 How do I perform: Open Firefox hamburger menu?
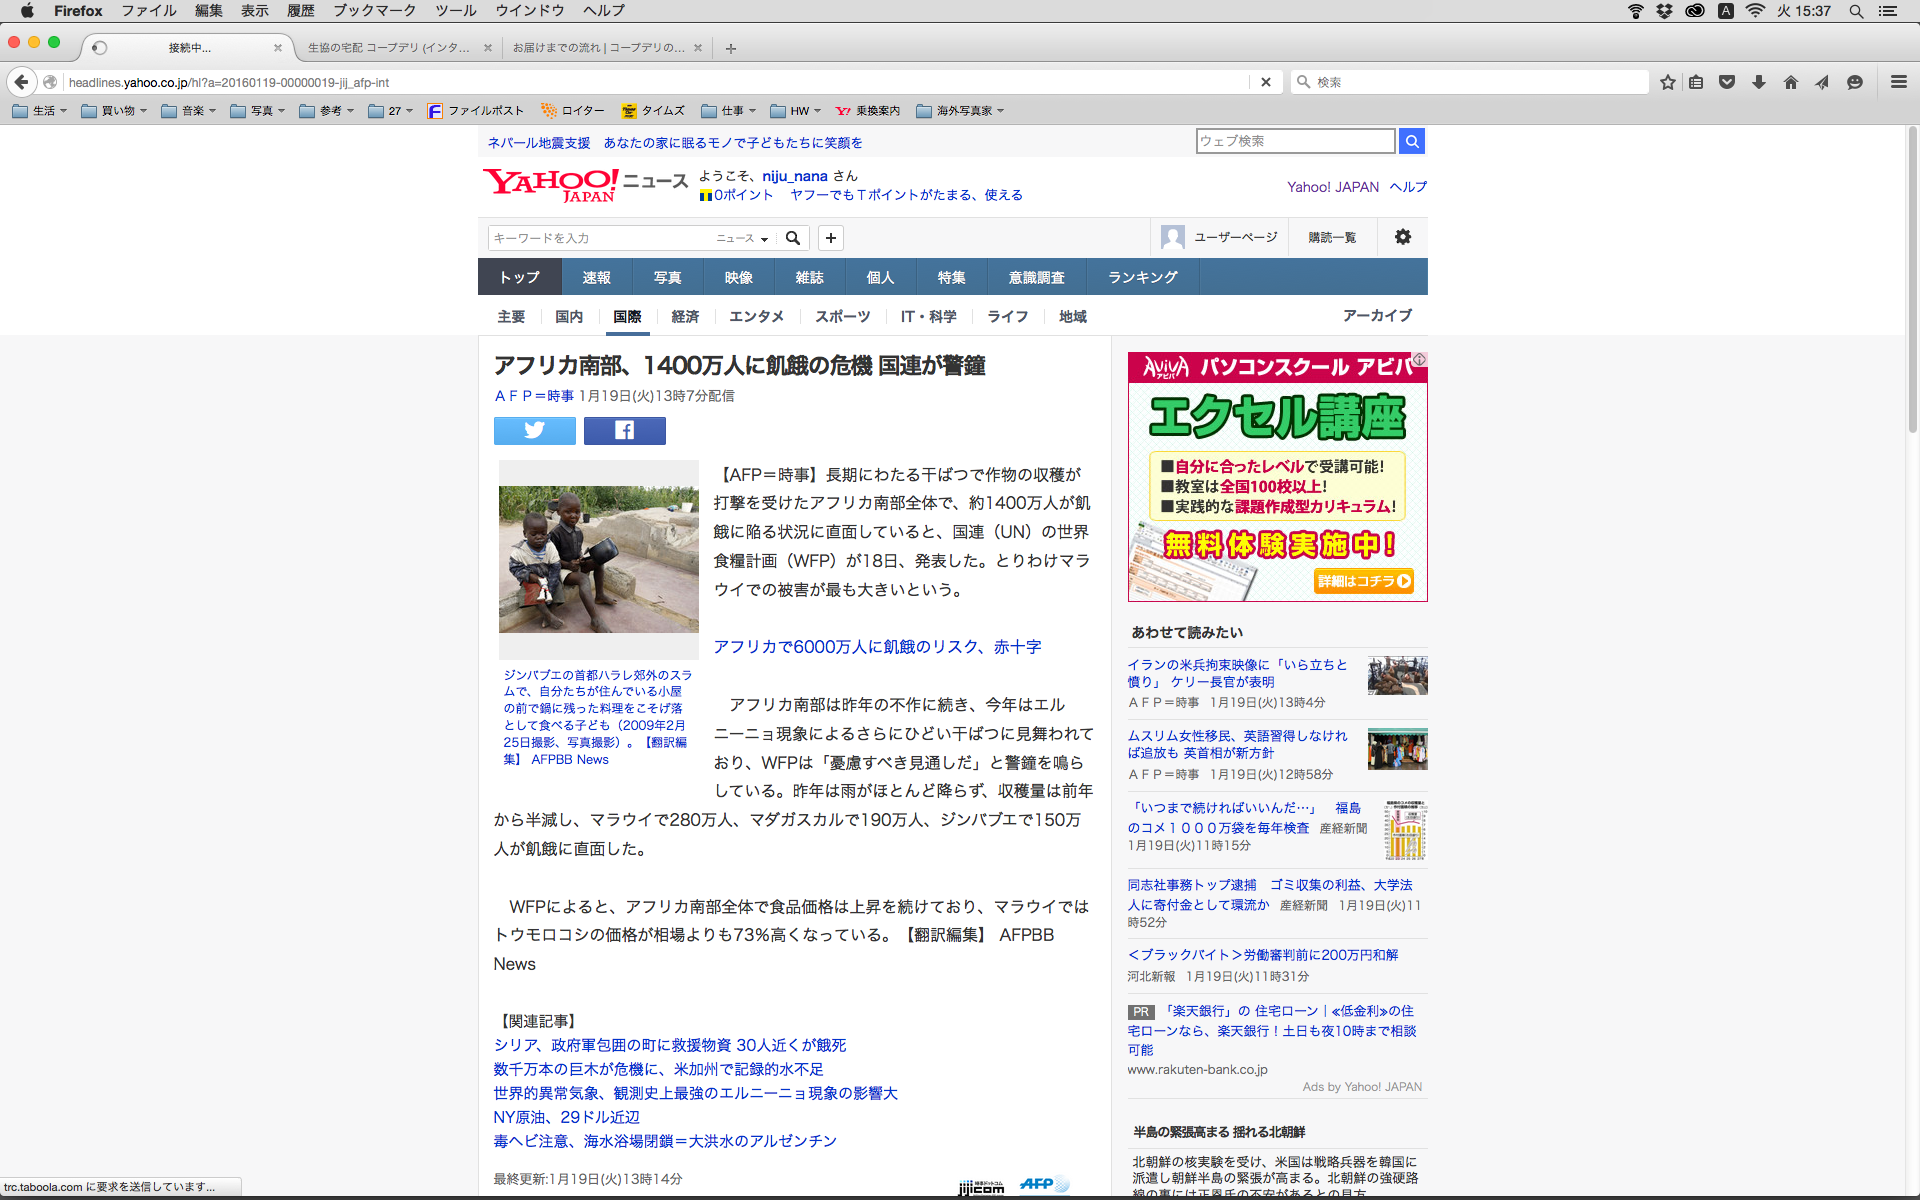tap(1898, 82)
